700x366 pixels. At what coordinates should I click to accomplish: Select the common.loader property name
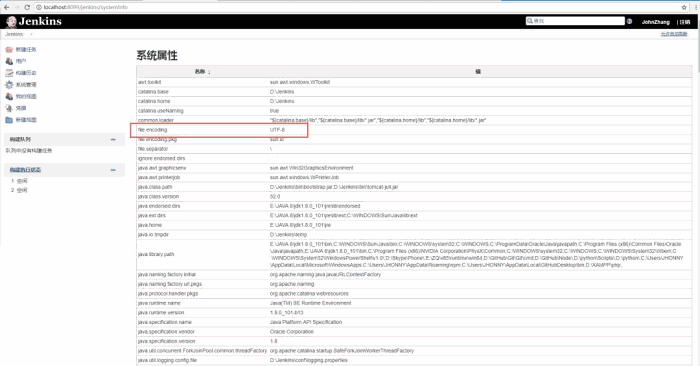(156, 121)
